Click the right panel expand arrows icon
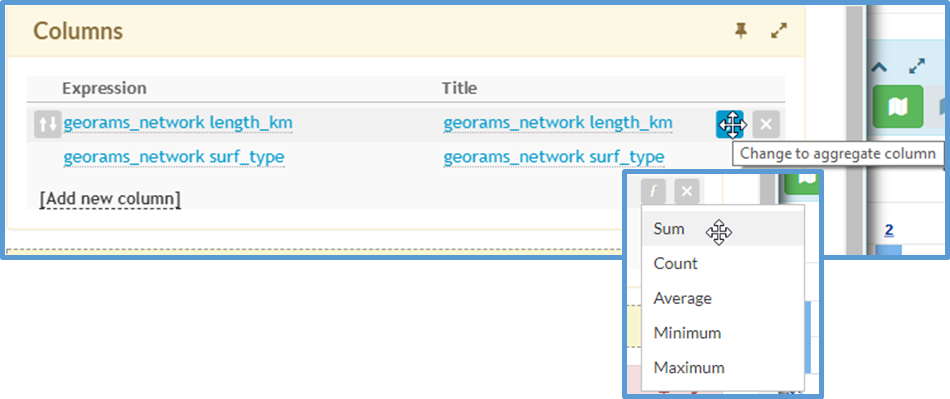The width and height of the screenshot is (950, 399). pyautogui.click(x=917, y=66)
